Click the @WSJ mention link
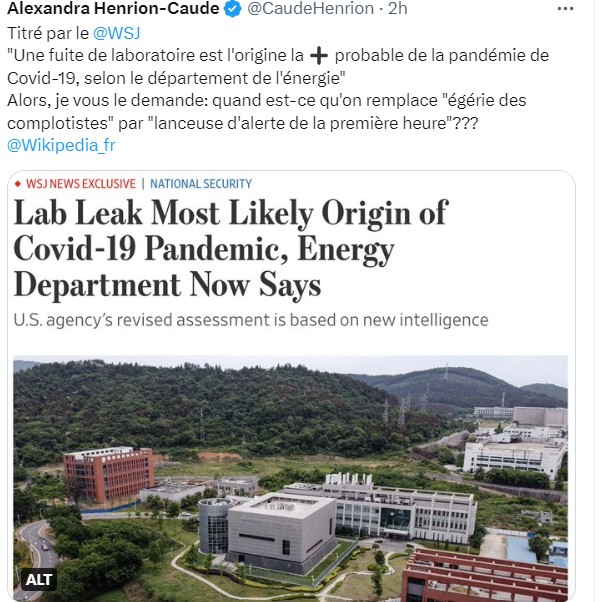608x602 pixels. tap(115, 33)
